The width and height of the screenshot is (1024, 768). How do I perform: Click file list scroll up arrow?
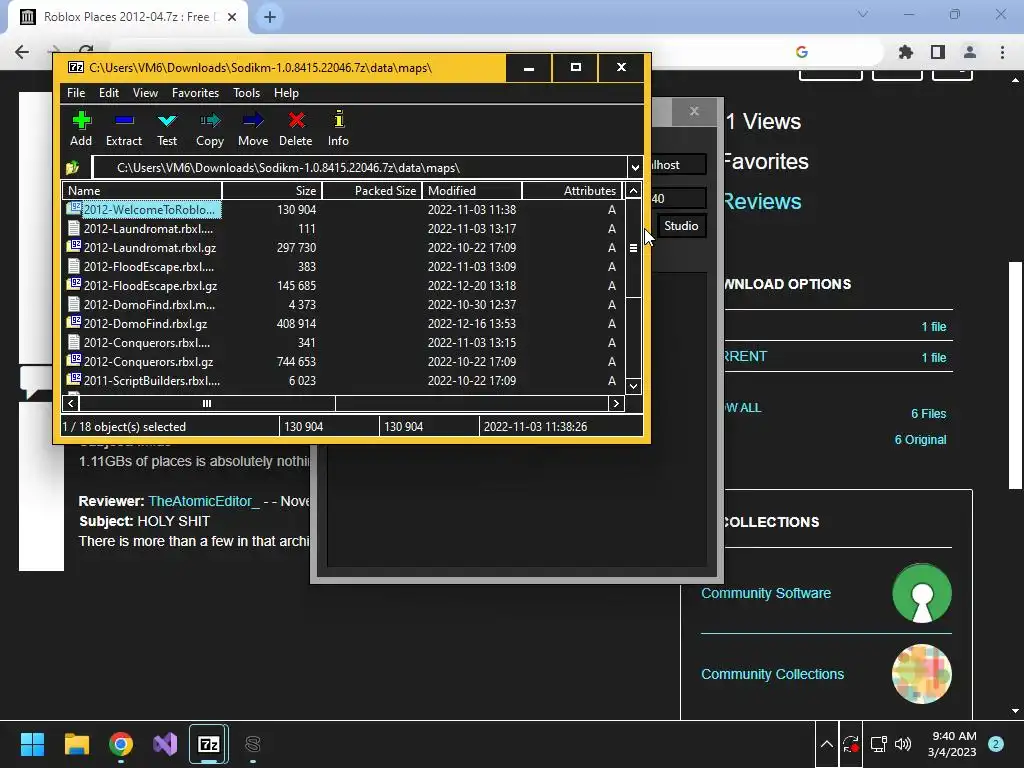tap(633, 191)
